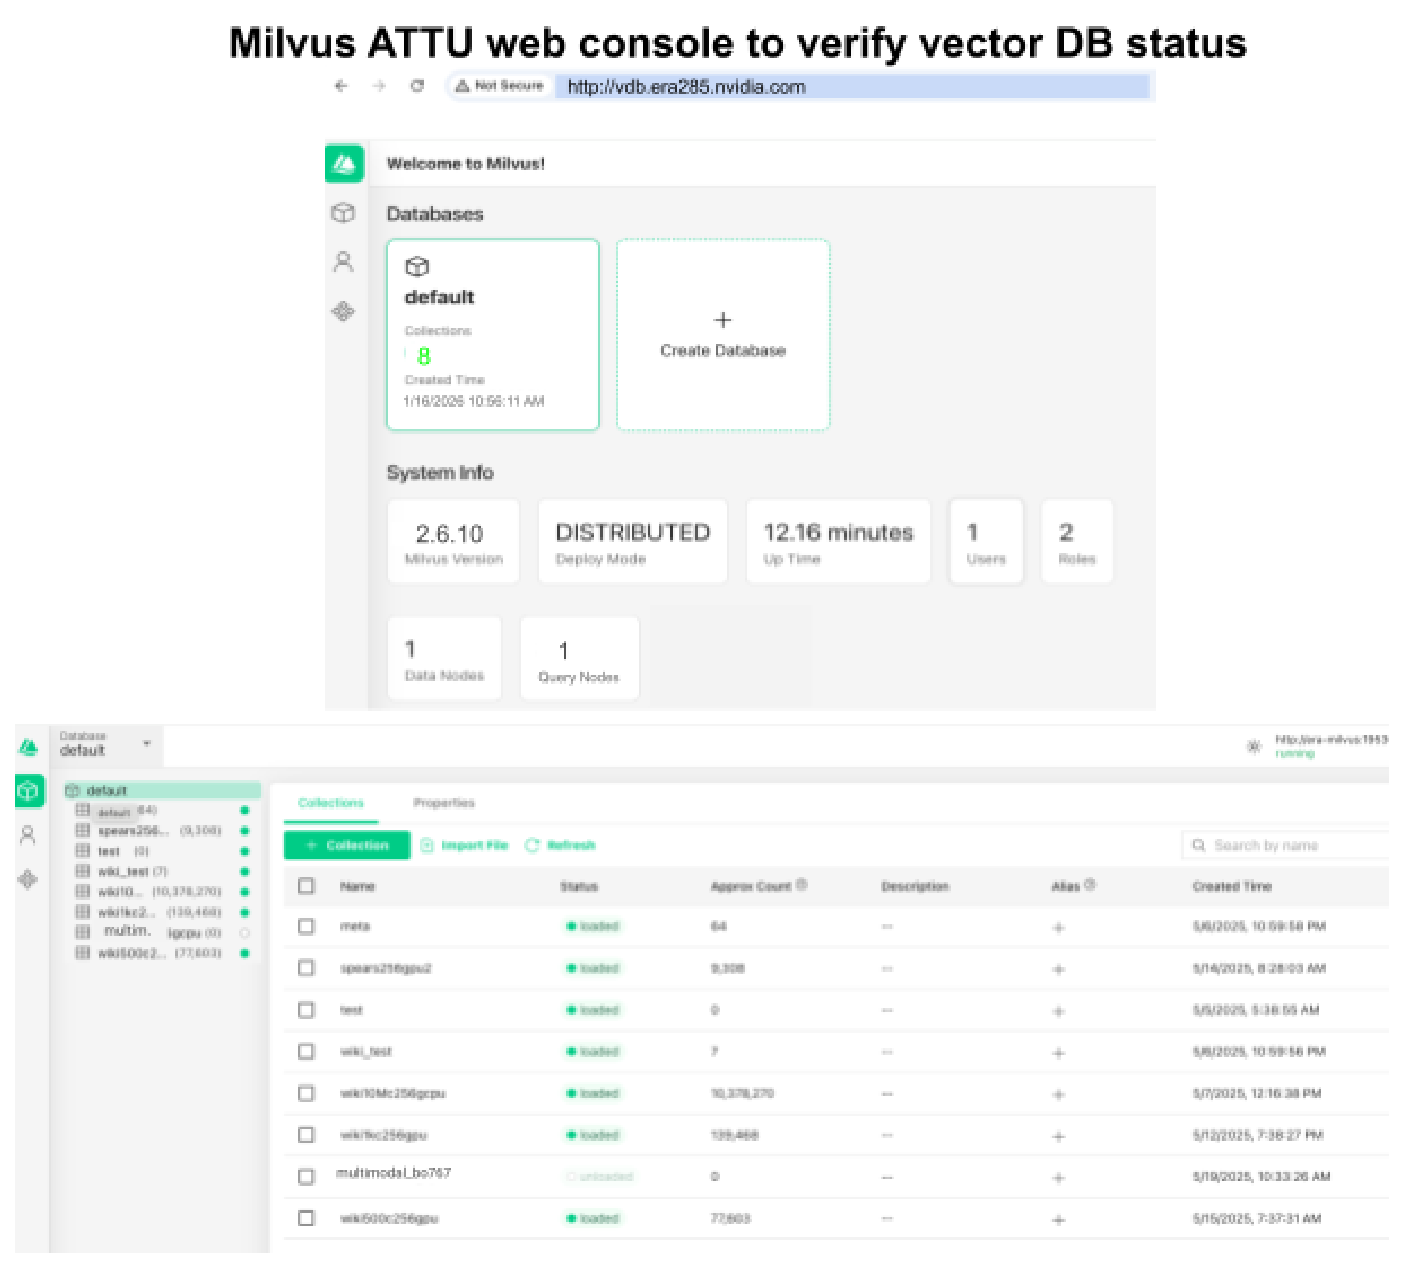Click the 2 Roles info card
The image size is (1404, 1268).
click(x=1077, y=541)
